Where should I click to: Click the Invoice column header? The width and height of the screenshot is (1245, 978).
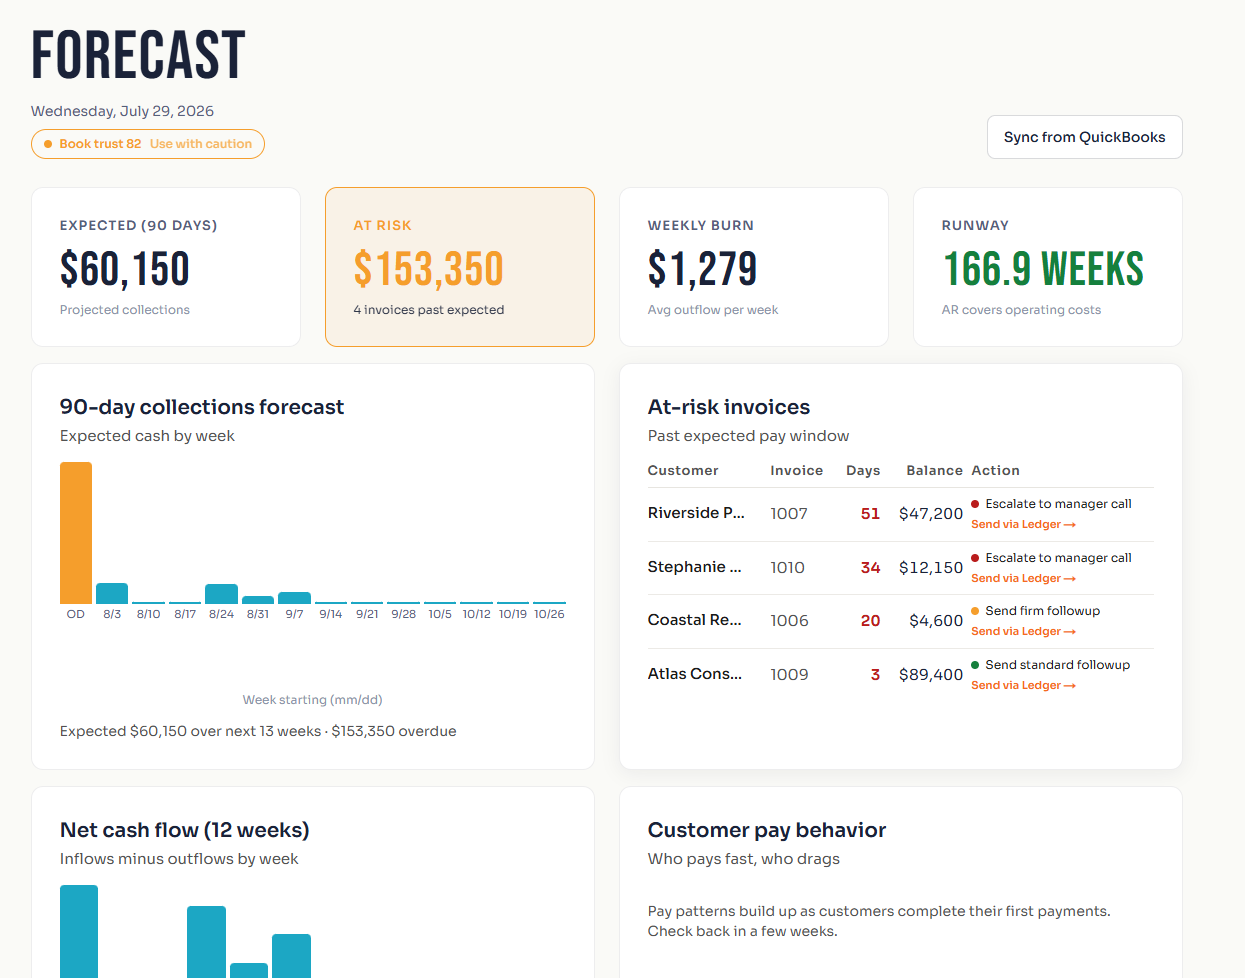pyautogui.click(x=797, y=470)
